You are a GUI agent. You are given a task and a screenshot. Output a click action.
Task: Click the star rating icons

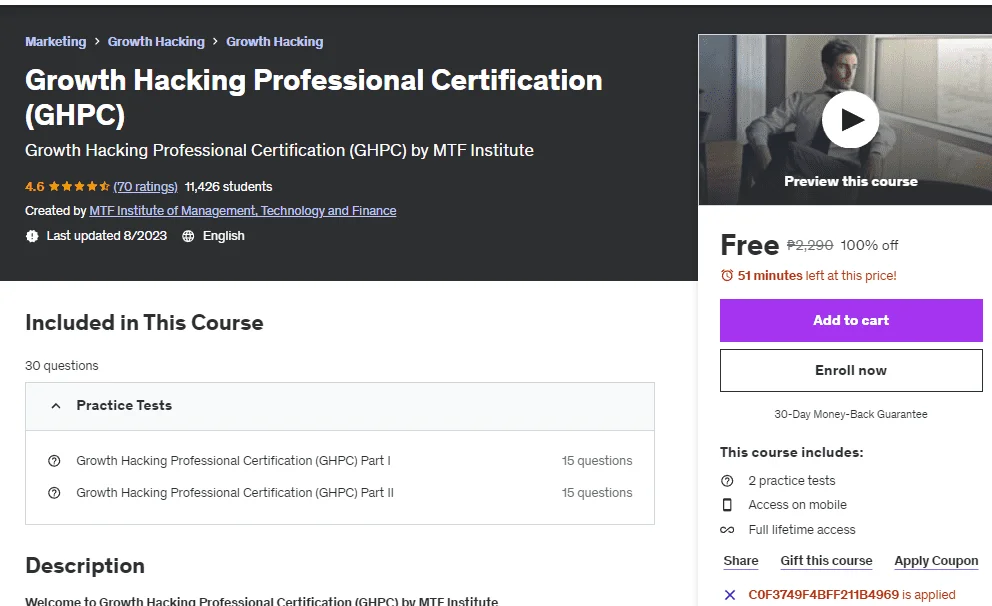click(79, 187)
